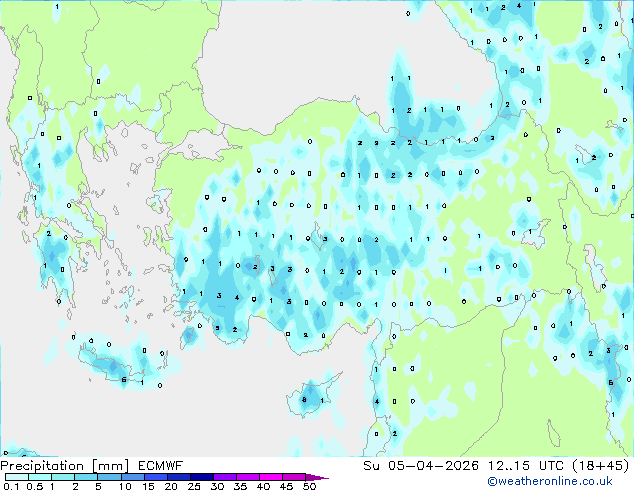Click the '35' legend scale label
Screen dimensions: 634x490
click(x=240, y=486)
